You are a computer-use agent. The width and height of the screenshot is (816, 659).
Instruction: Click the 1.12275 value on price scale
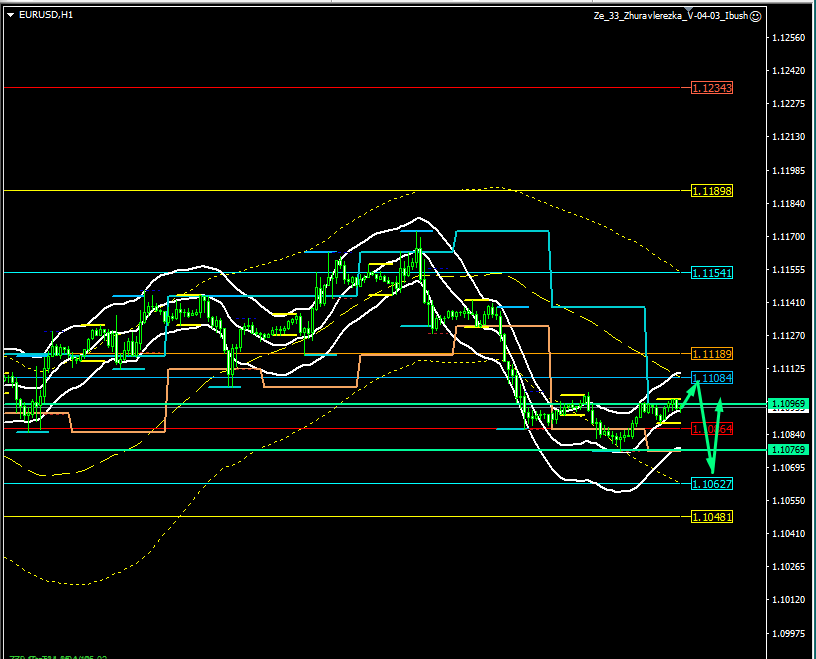click(x=788, y=104)
